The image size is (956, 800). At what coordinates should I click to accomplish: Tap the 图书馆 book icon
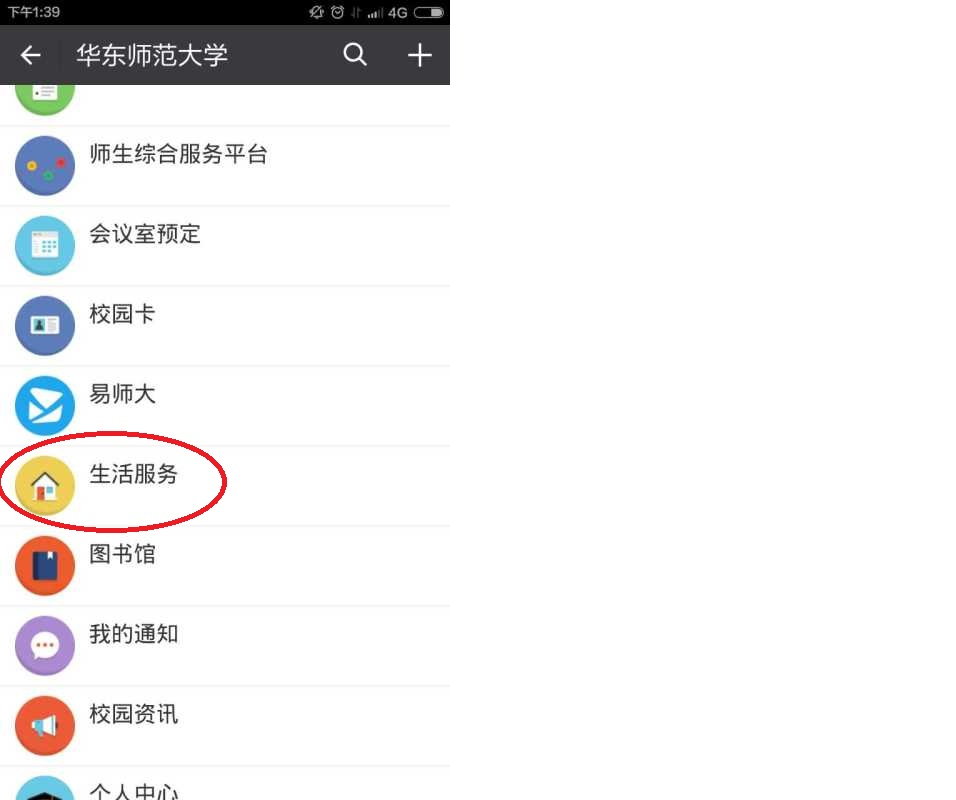45,565
